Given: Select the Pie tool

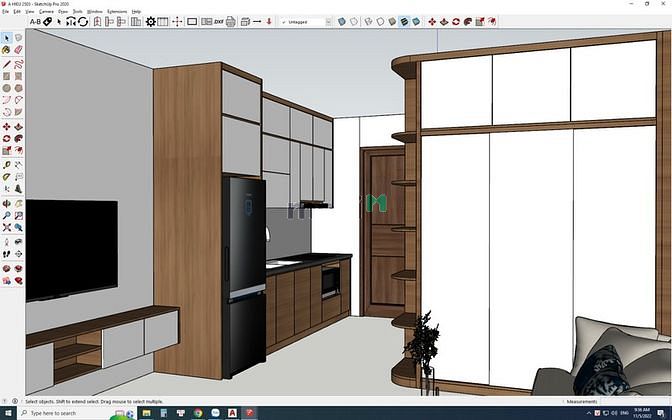Looking at the screenshot, I should [18, 112].
